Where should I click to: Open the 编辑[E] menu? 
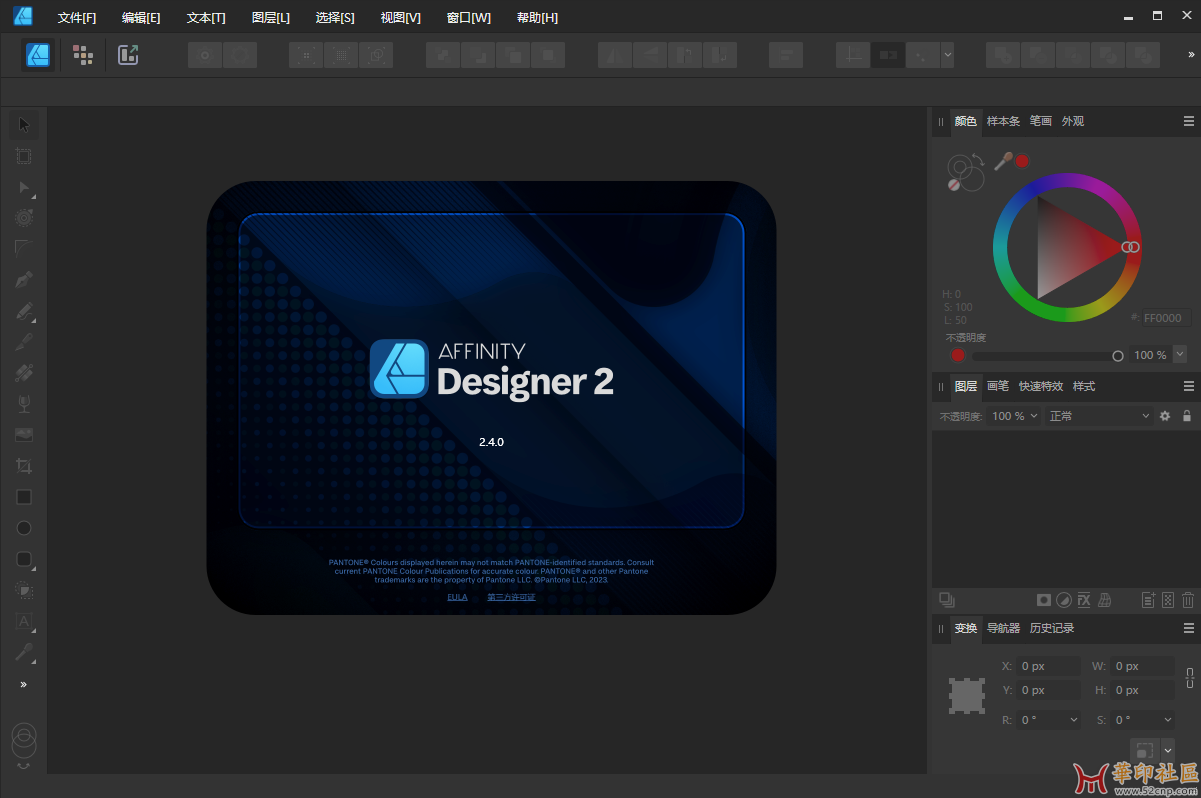pos(141,18)
